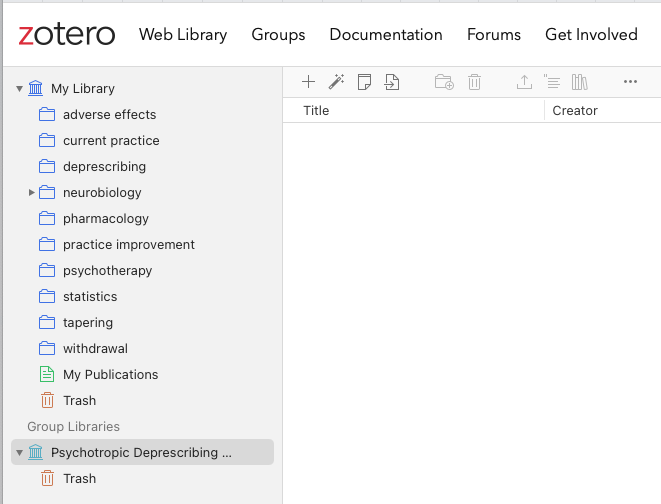Click the folder icon beside practice improvement
This screenshot has width=661, height=504.
47,245
